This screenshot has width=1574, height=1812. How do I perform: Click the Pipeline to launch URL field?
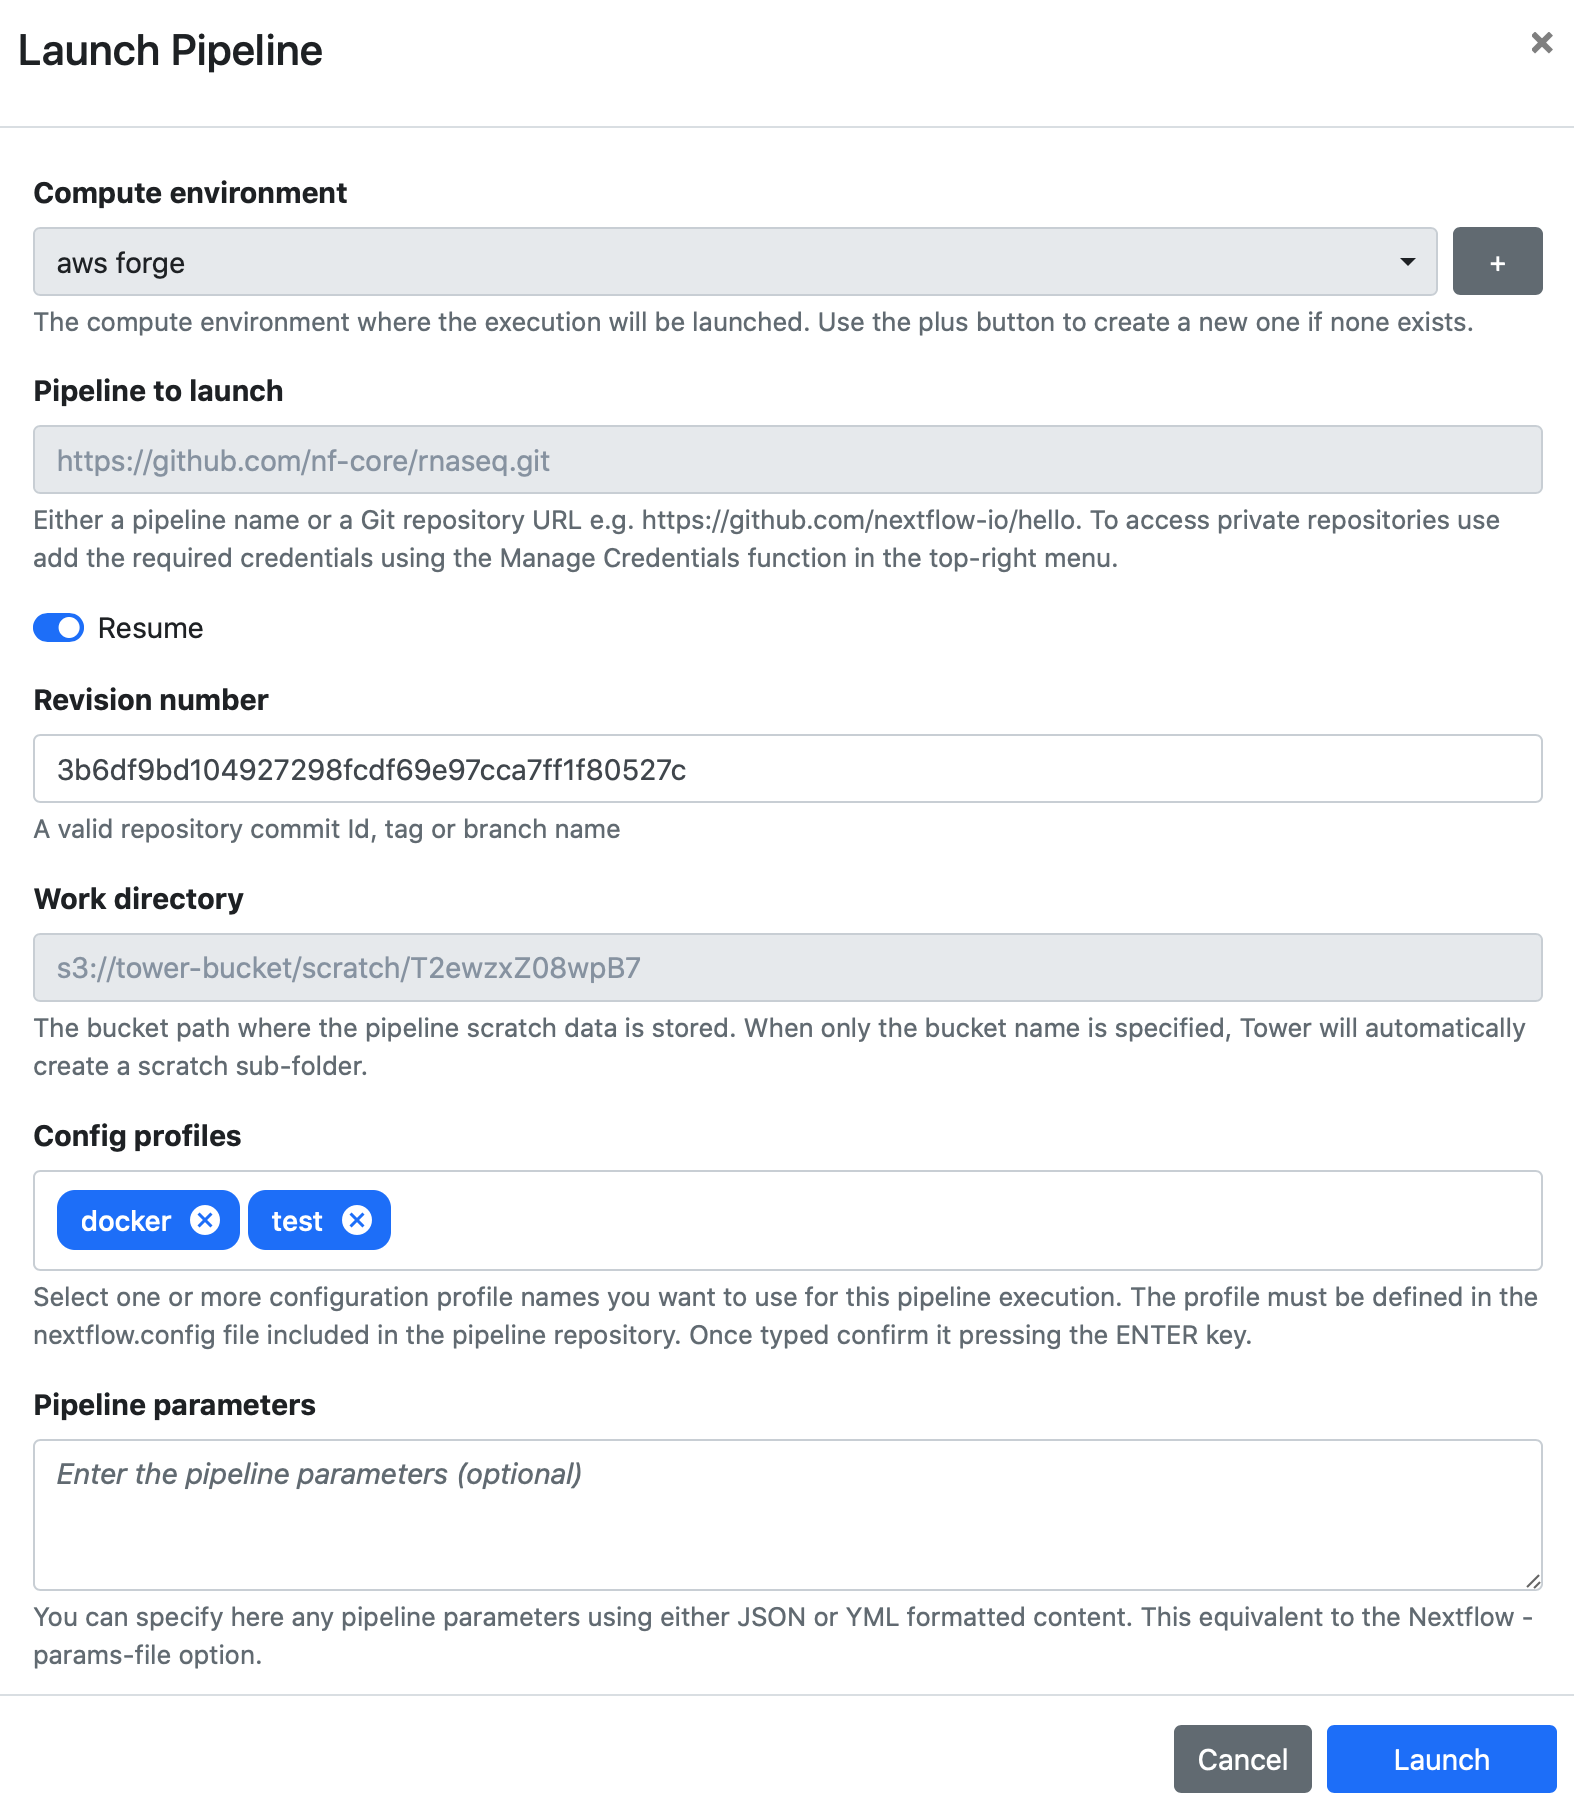point(787,460)
